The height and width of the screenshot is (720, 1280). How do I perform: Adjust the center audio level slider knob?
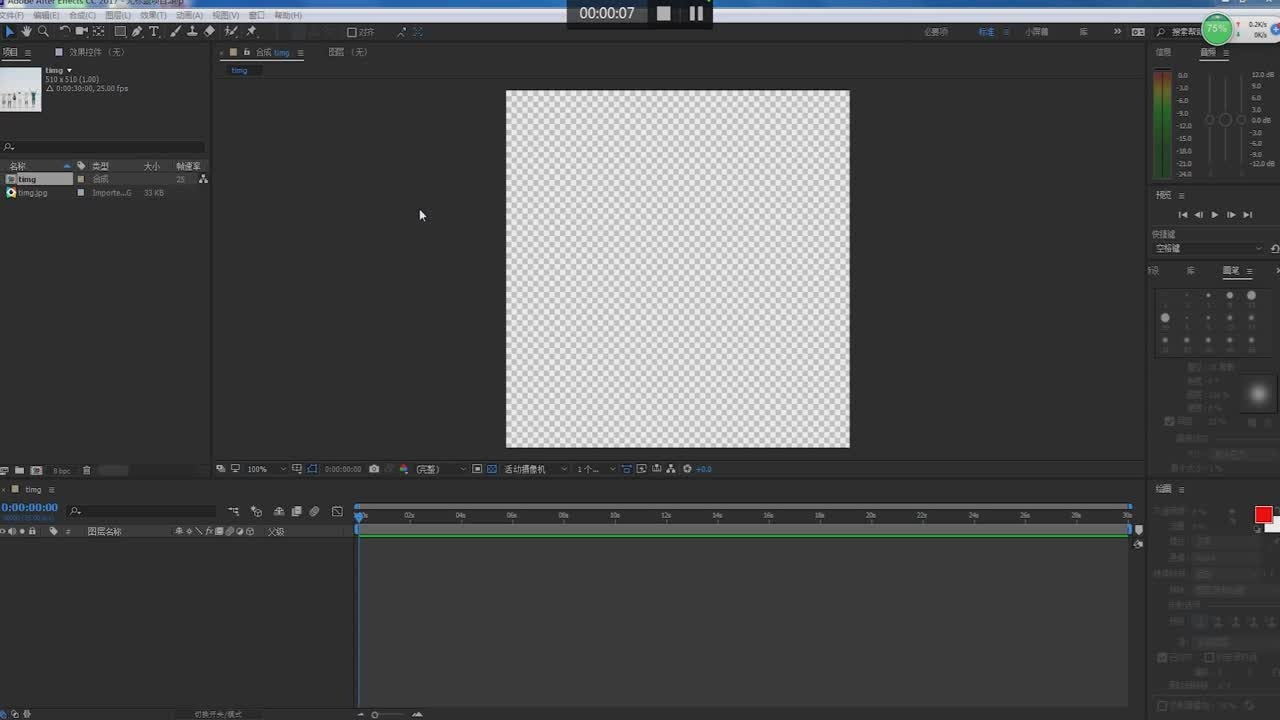(x=1225, y=120)
